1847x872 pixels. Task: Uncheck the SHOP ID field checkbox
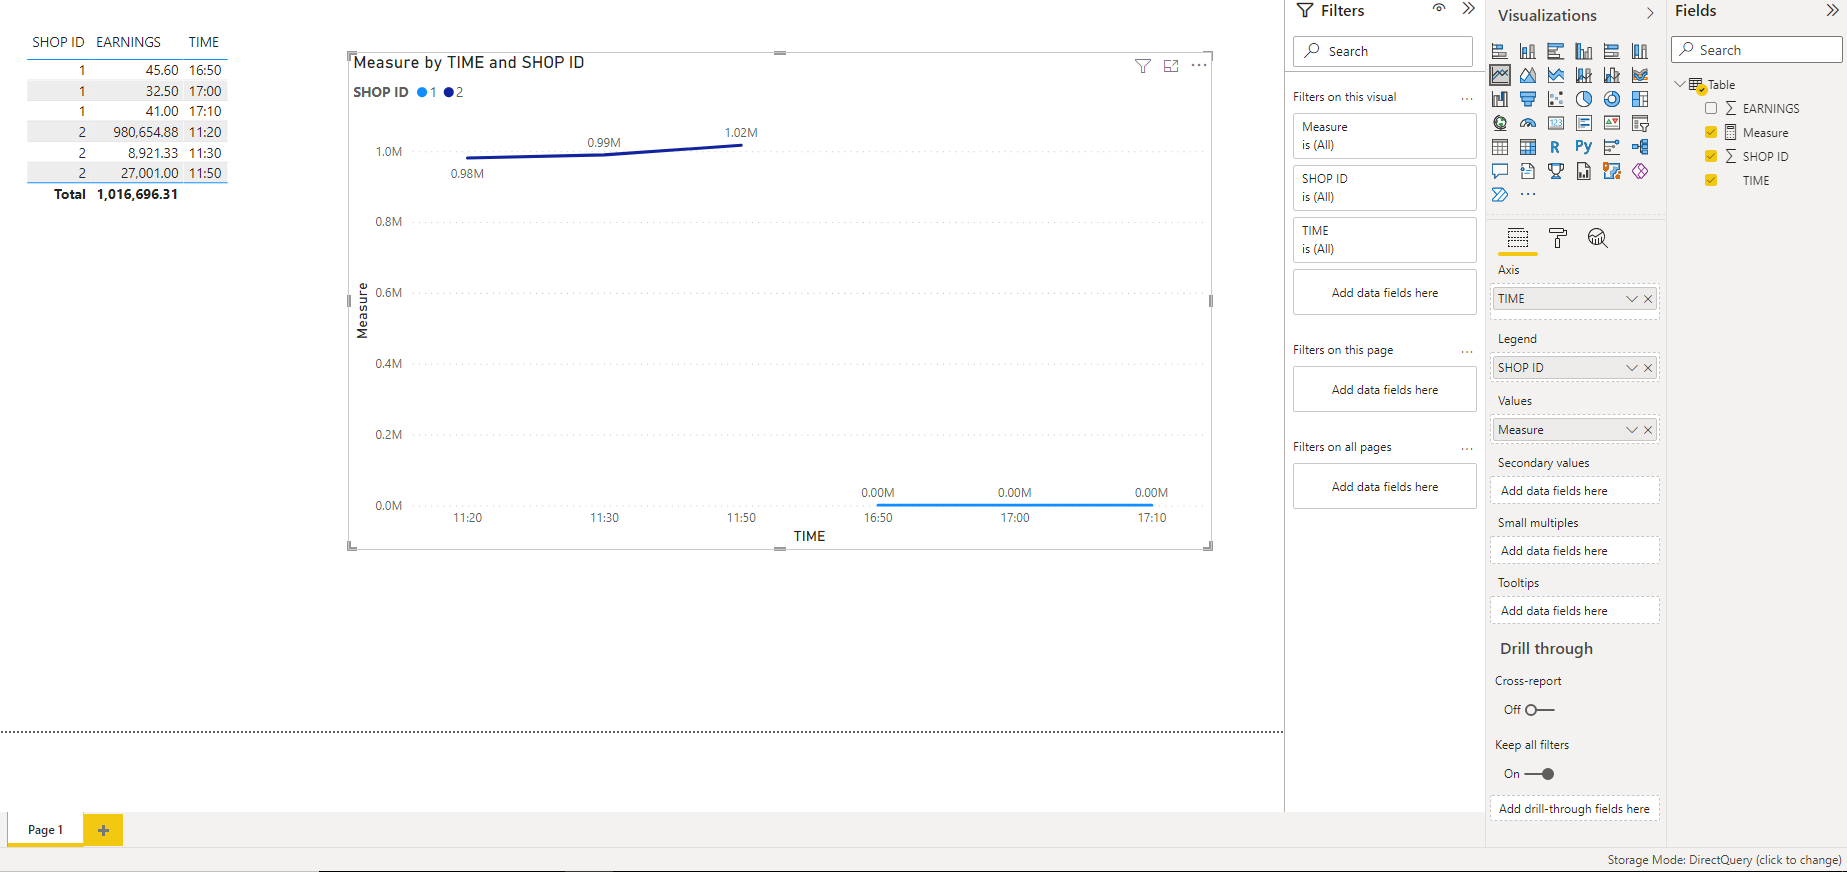[x=1711, y=156]
